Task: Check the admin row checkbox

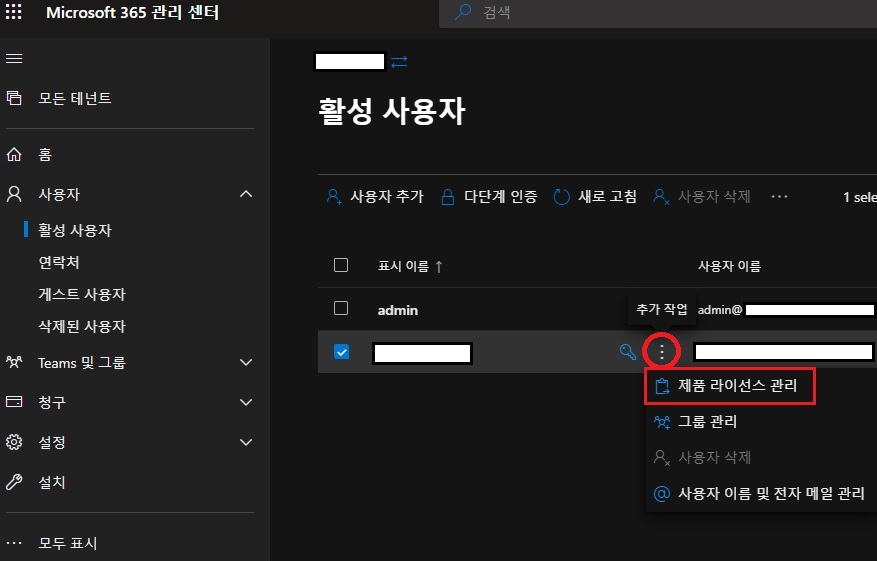Action: coord(341,308)
